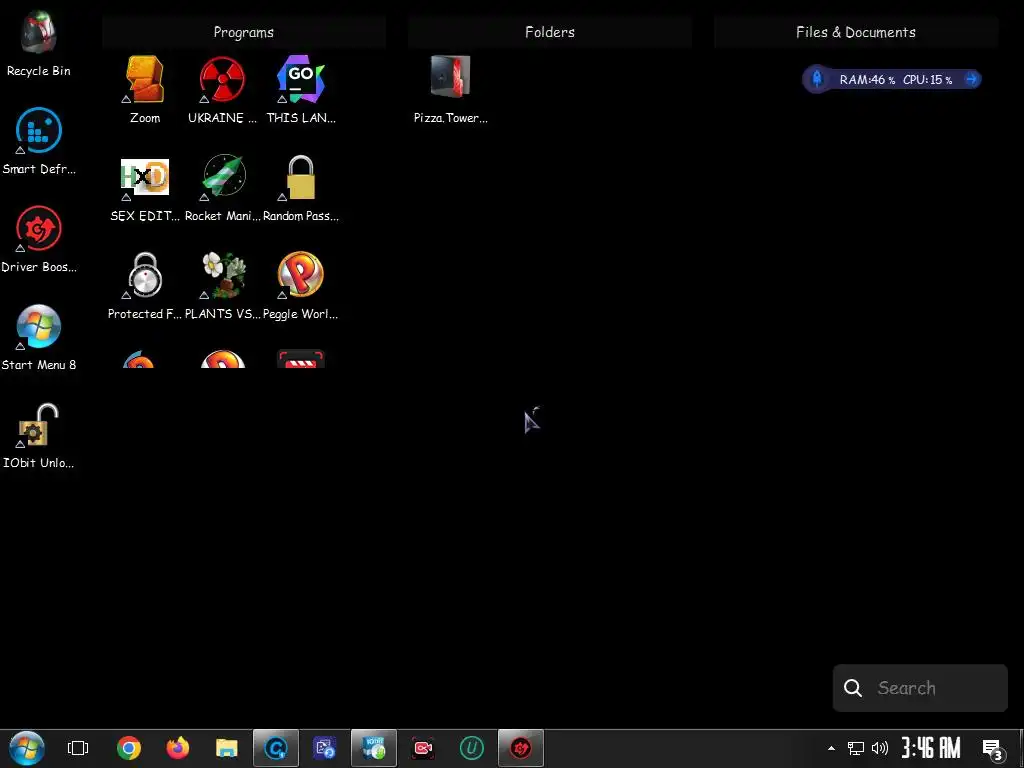Screen dimensions: 1024x768
Task: Switch to the IObit box app in taskbar
Action: (374, 748)
